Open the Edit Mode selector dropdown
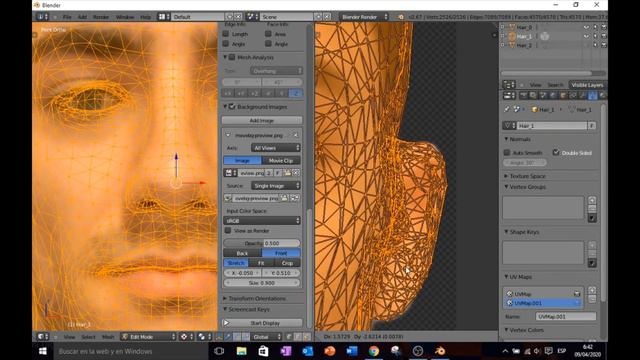The width and height of the screenshot is (640, 360). (149, 337)
